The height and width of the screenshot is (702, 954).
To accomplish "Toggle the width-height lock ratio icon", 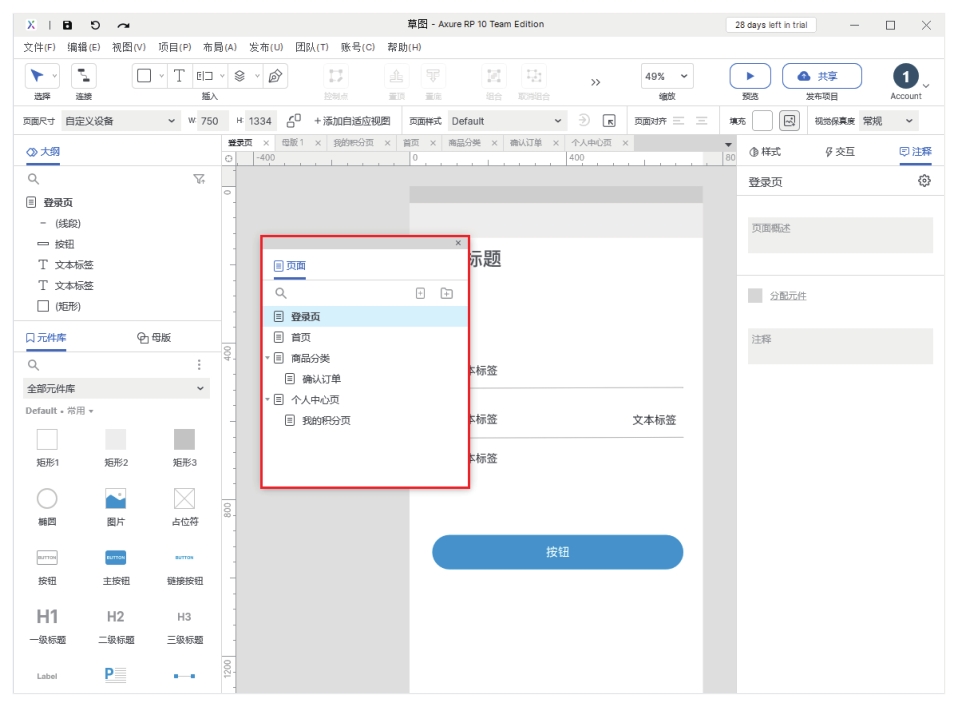I will (x=293, y=121).
